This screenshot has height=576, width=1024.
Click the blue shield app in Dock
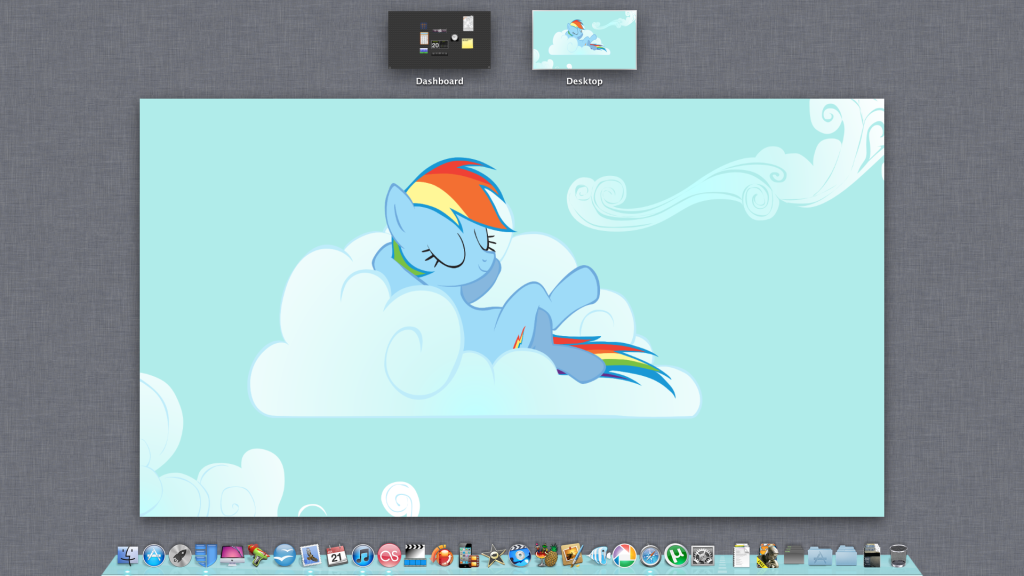pos(206,556)
